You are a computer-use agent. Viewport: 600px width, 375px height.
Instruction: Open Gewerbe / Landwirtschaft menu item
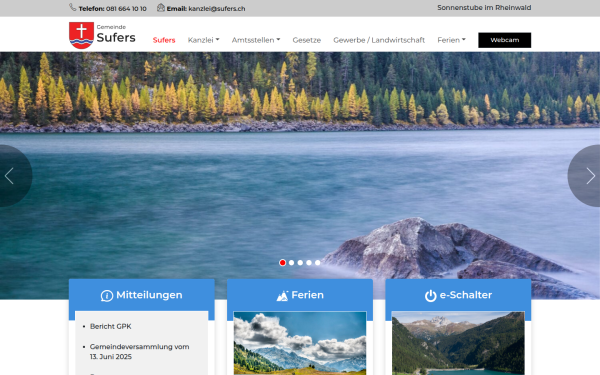(379, 40)
